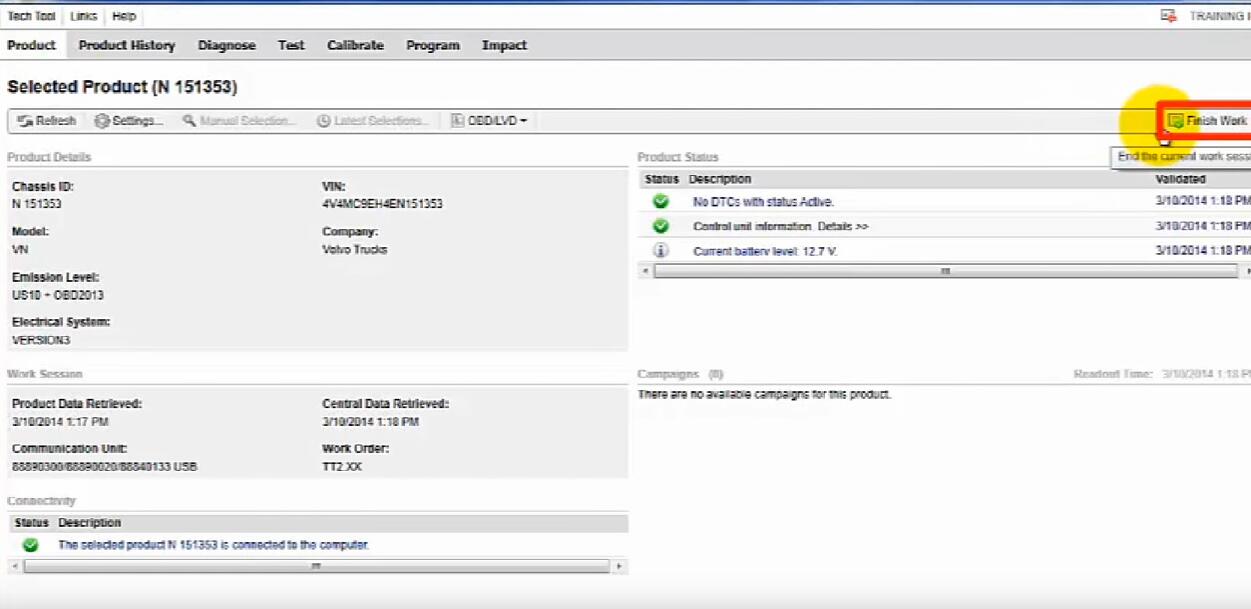Click the Campaigns 'Readout Time' label
Screen dimensions: 1251x609
click(1115, 374)
